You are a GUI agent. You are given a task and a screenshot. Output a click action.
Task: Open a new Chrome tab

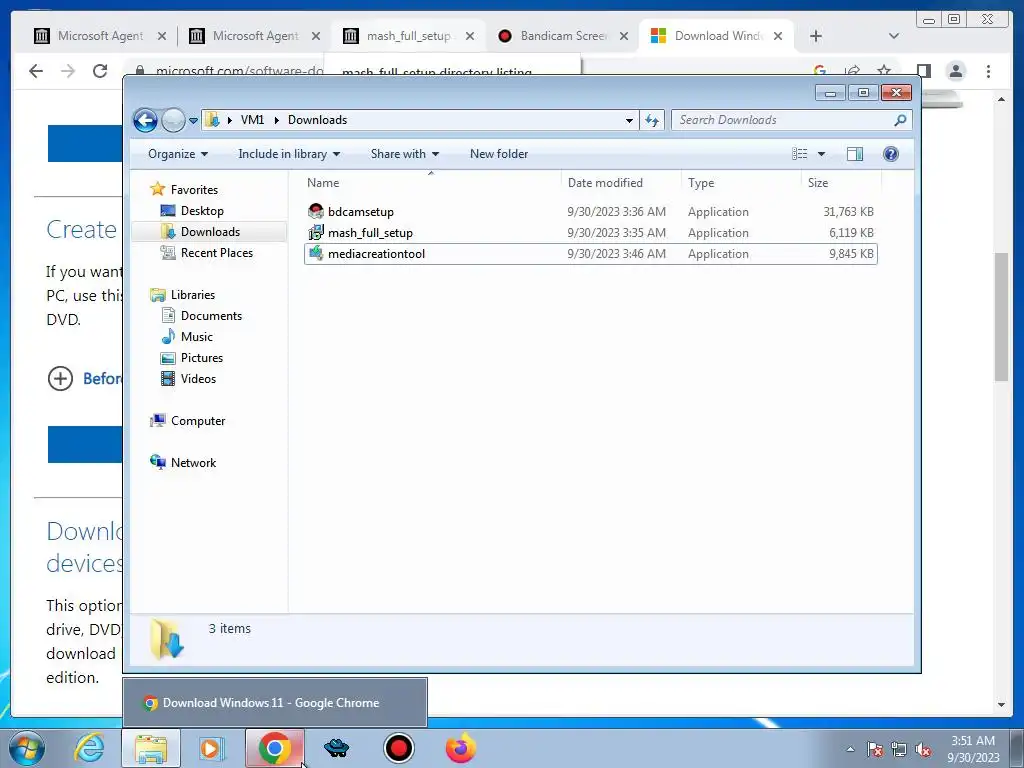click(x=816, y=36)
